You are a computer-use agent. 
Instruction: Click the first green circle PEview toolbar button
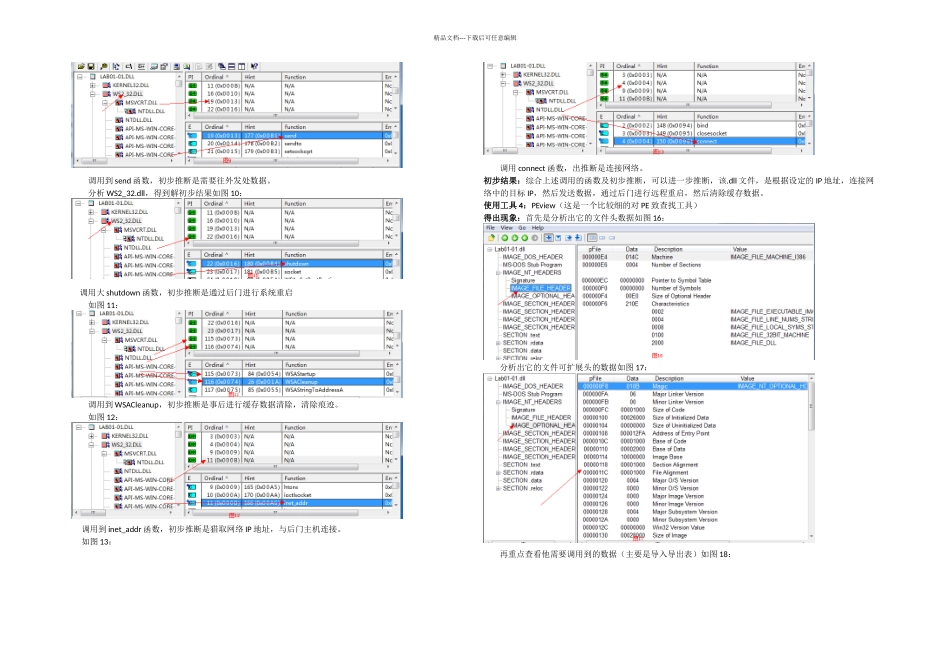click(x=504, y=238)
